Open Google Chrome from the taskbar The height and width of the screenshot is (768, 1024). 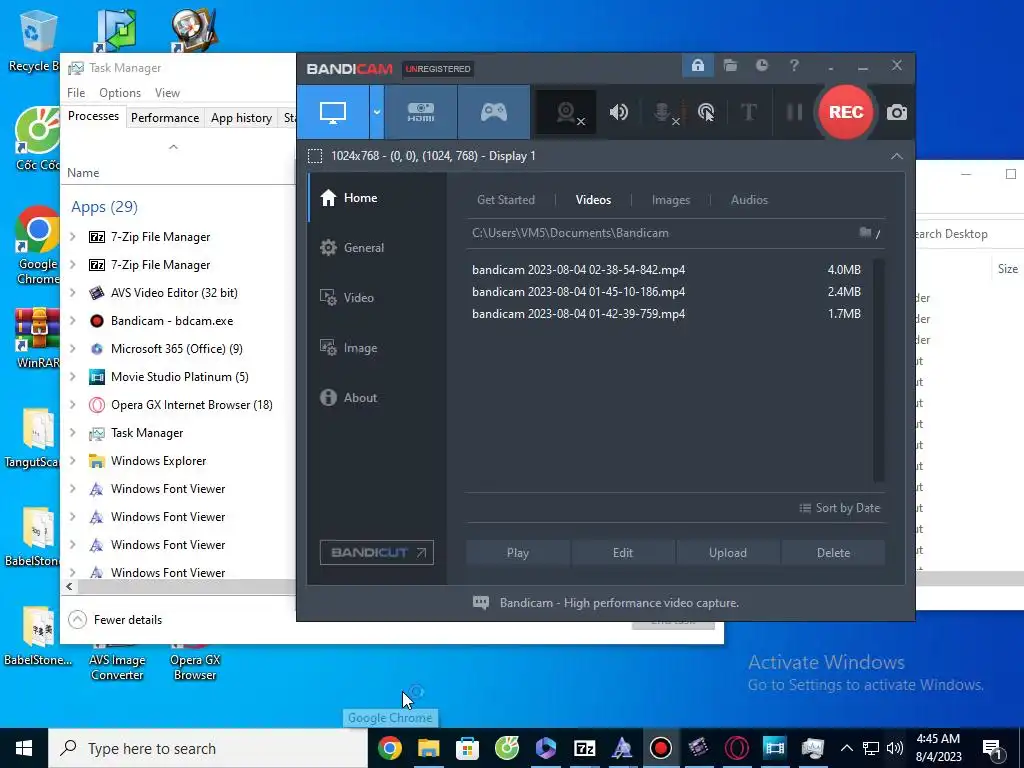click(x=390, y=748)
